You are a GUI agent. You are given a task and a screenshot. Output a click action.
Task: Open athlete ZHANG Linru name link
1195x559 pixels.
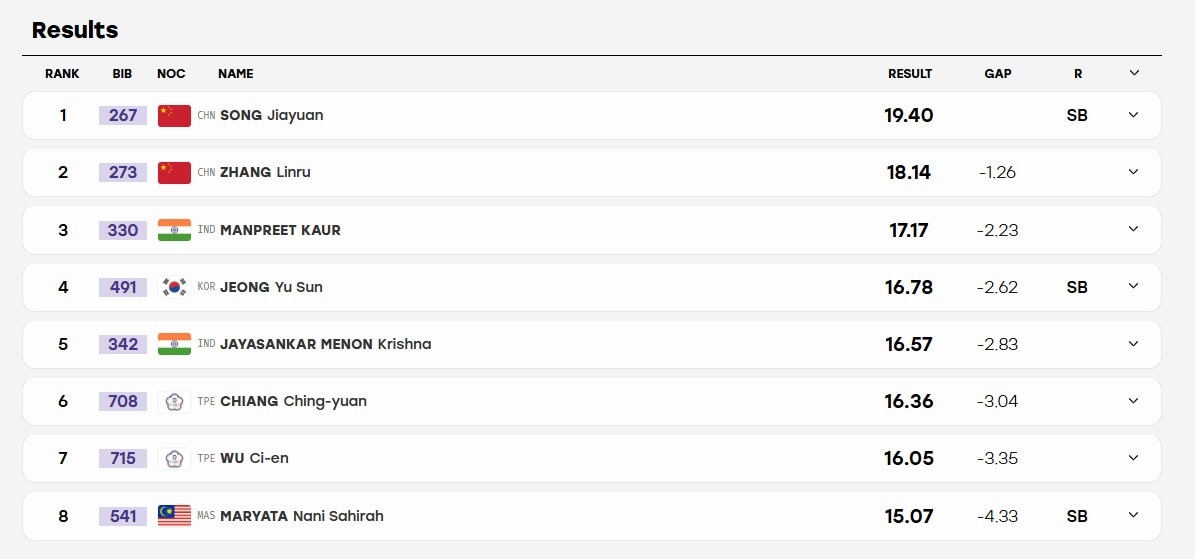tap(265, 172)
